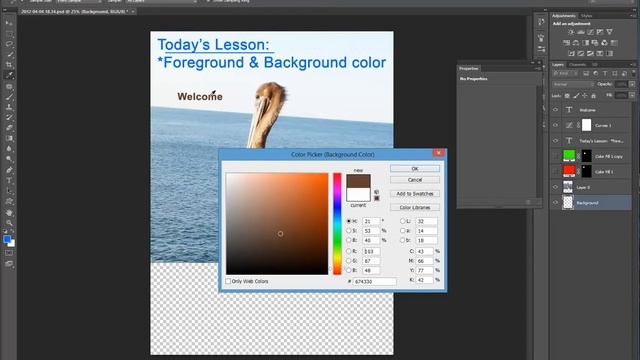This screenshot has width=640, height=360.
Task: Select the G green radio button
Action: [x=349, y=261]
